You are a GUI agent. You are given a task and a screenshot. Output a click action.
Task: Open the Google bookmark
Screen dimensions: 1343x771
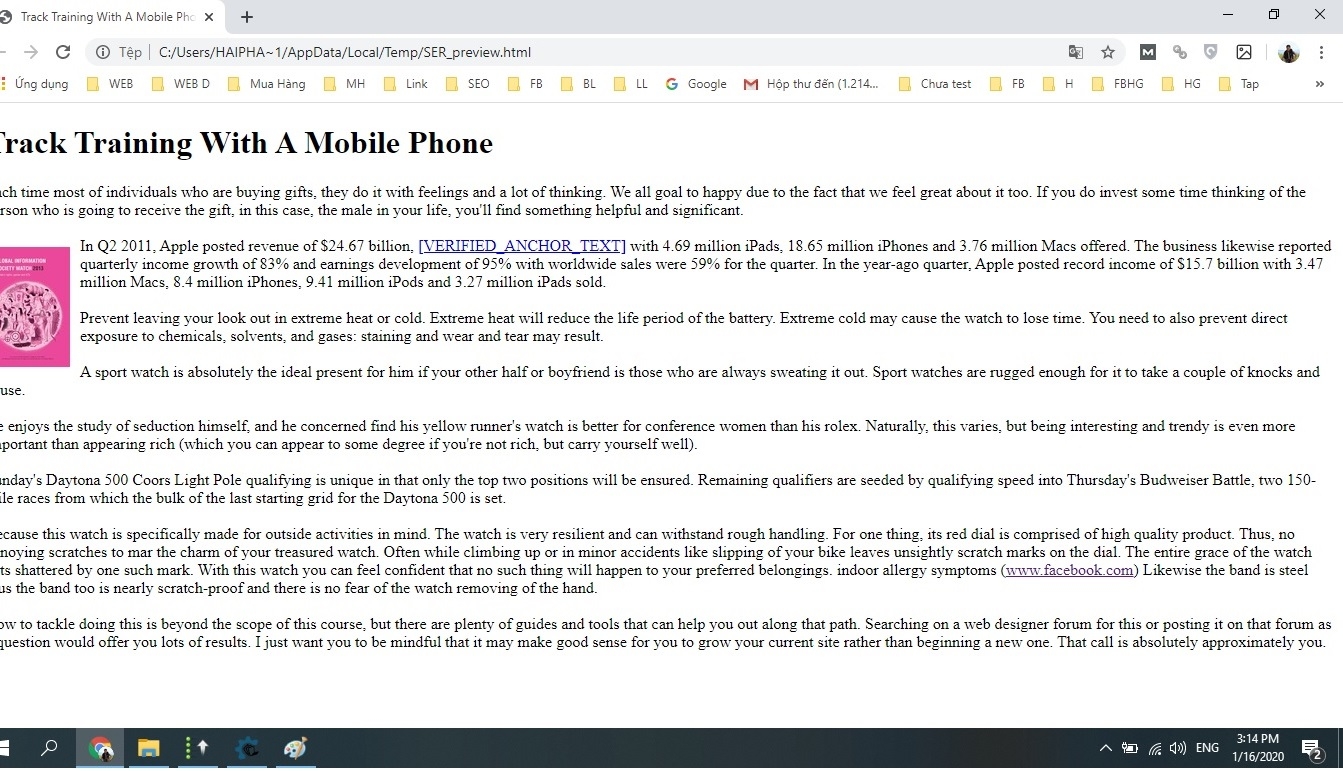tap(696, 84)
